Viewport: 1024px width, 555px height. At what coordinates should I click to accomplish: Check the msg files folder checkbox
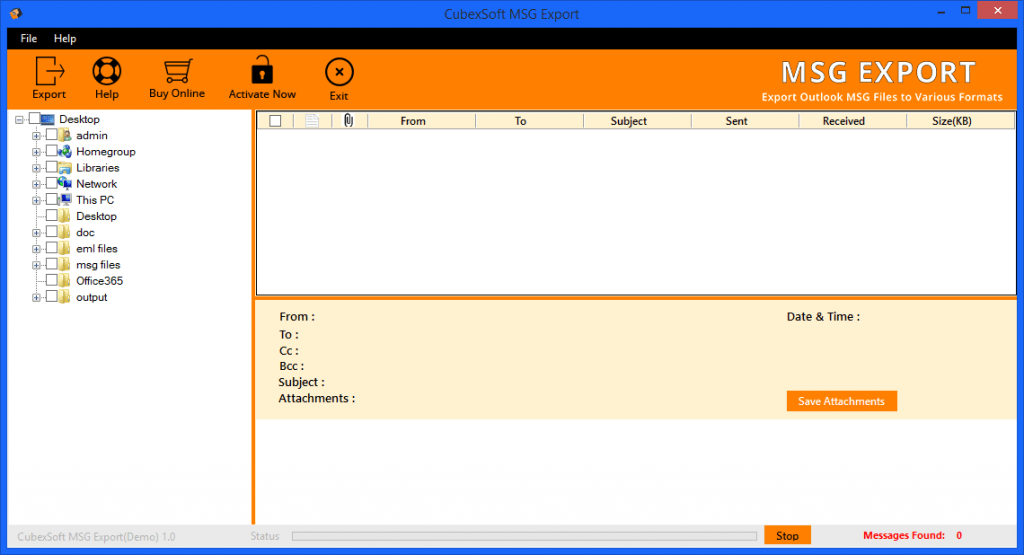pos(52,265)
